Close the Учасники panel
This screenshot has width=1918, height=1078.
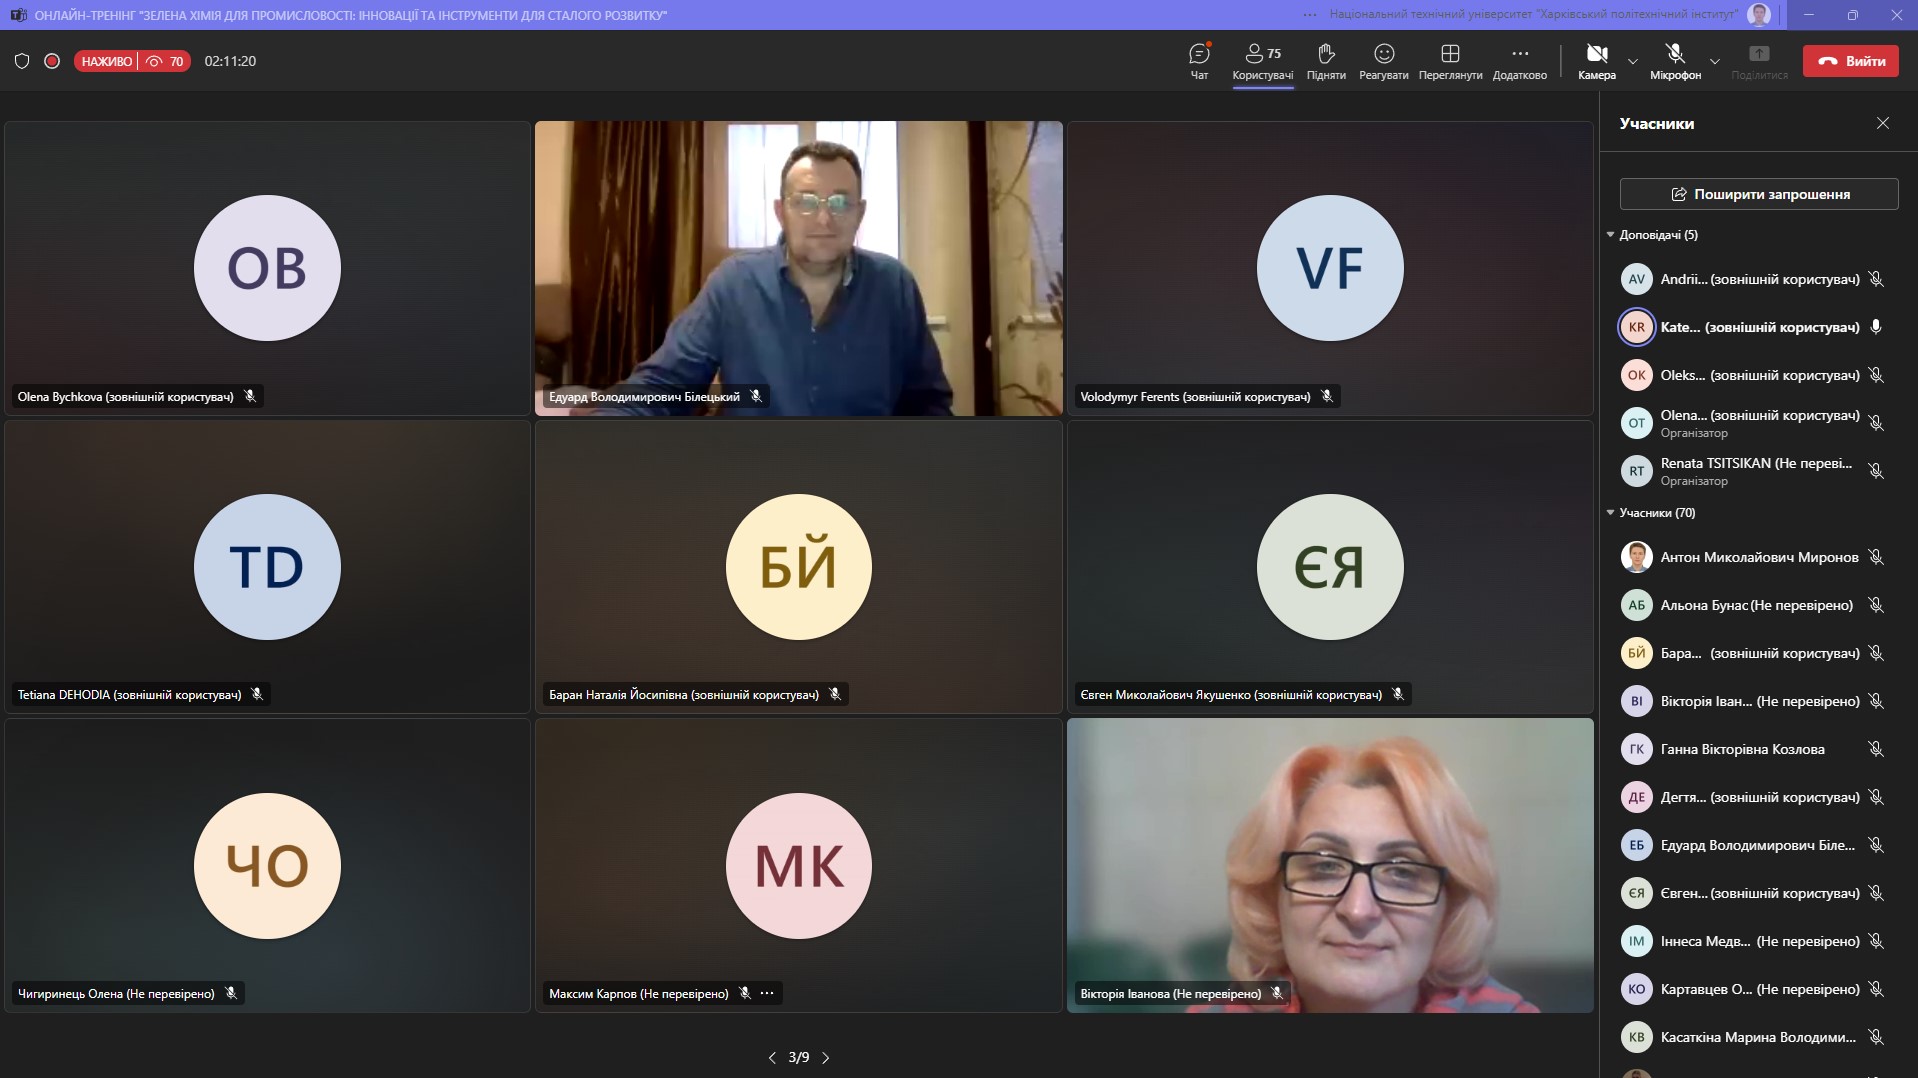(x=1883, y=123)
